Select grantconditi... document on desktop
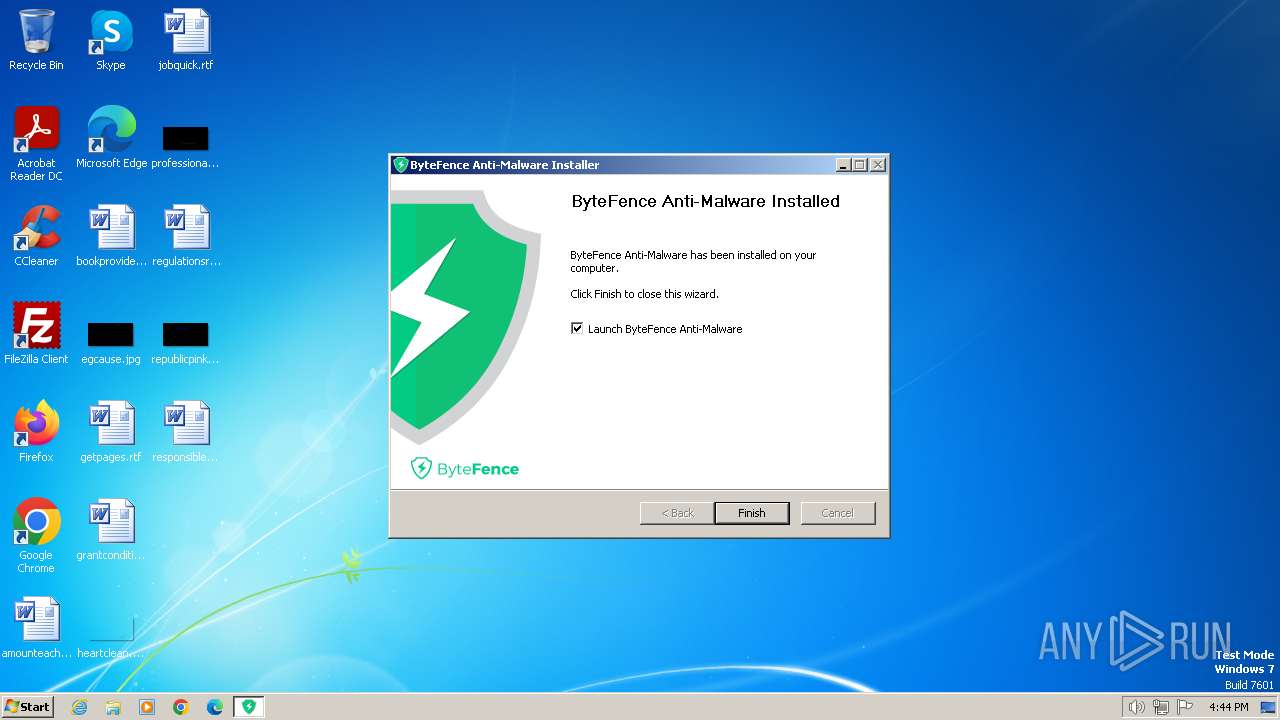This screenshot has height=720, width=1280. [x=111, y=530]
